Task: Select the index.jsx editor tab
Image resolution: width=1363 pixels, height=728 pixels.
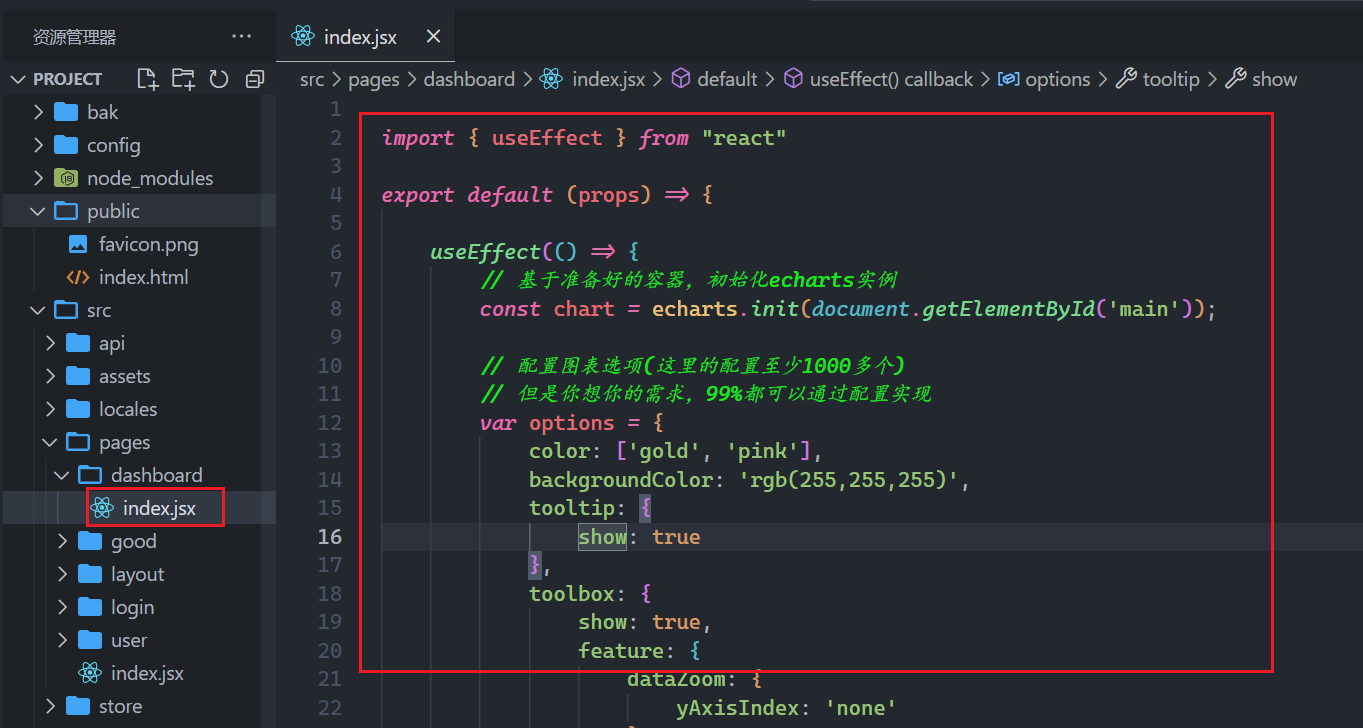Action: point(365,37)
